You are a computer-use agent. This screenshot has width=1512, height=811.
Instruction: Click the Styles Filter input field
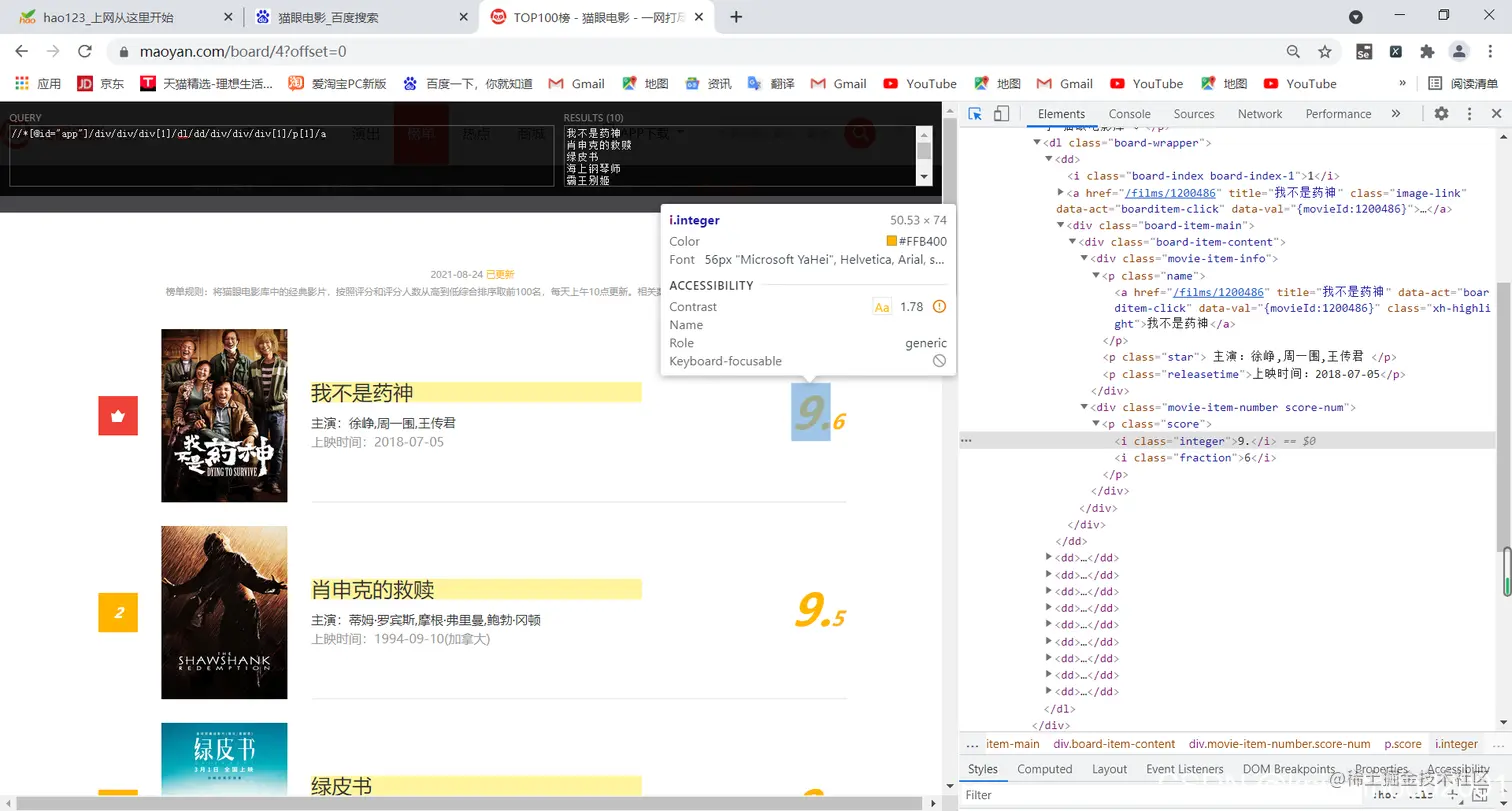[1160, 795]
